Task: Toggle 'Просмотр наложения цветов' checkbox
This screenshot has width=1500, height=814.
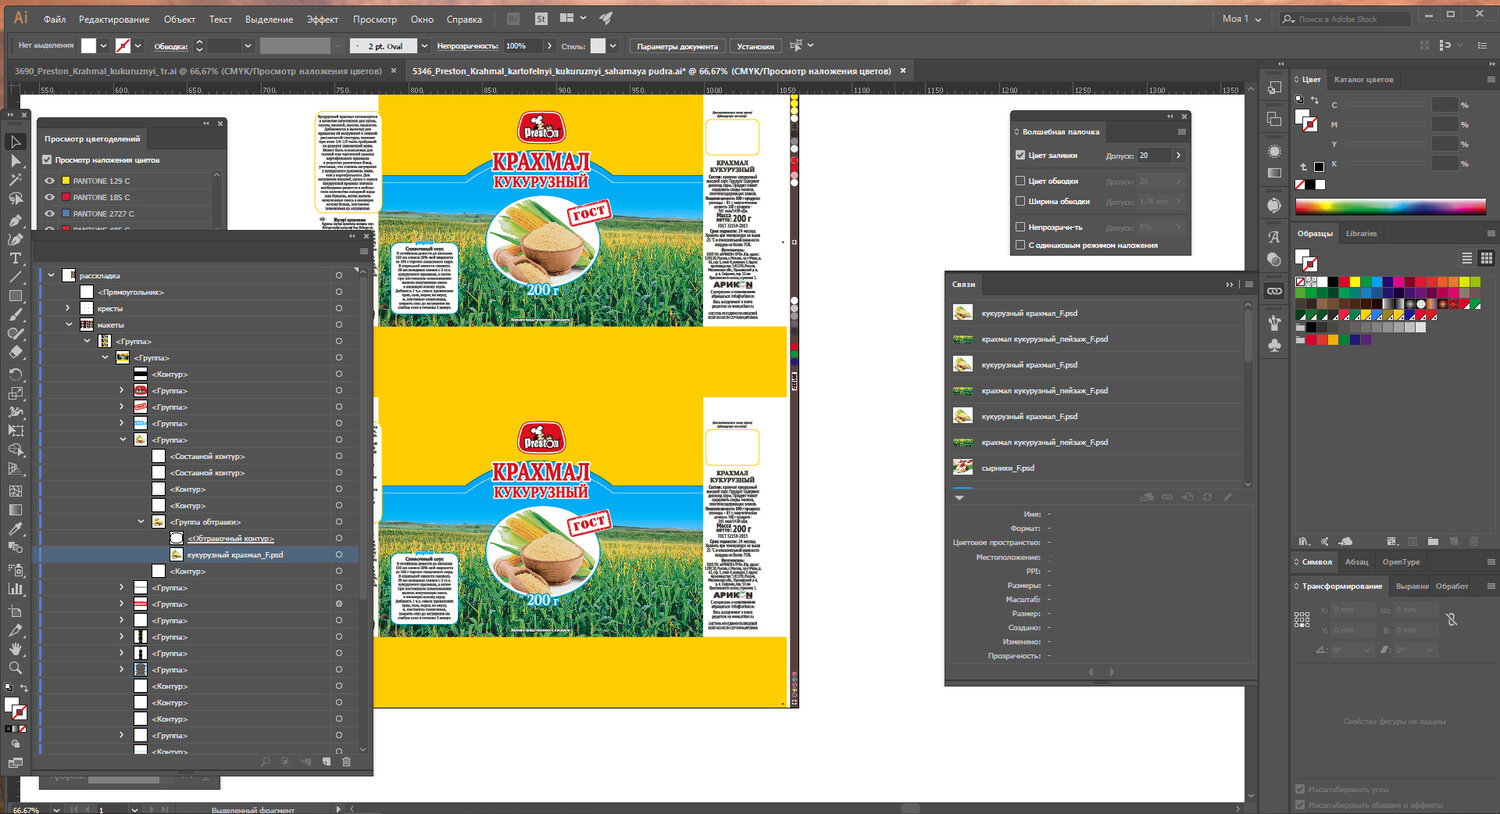Action: coord(47,160)
